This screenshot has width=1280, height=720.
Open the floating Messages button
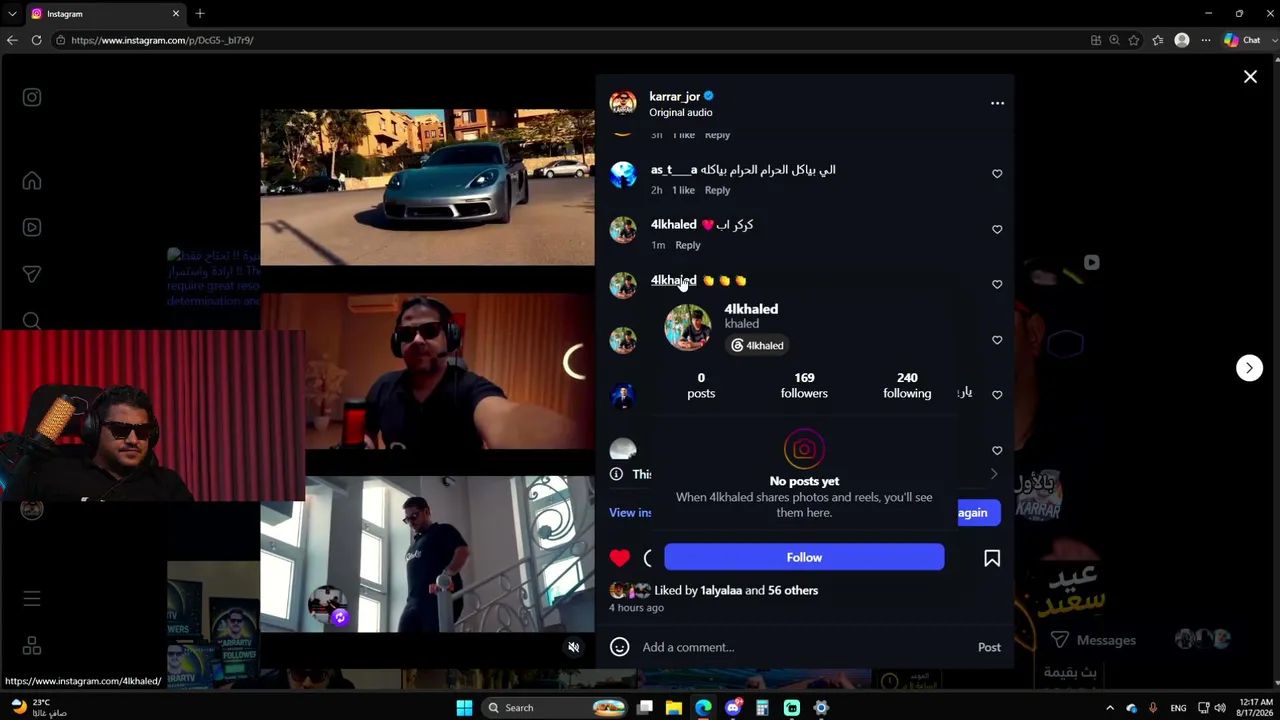tap(1092, 640)
